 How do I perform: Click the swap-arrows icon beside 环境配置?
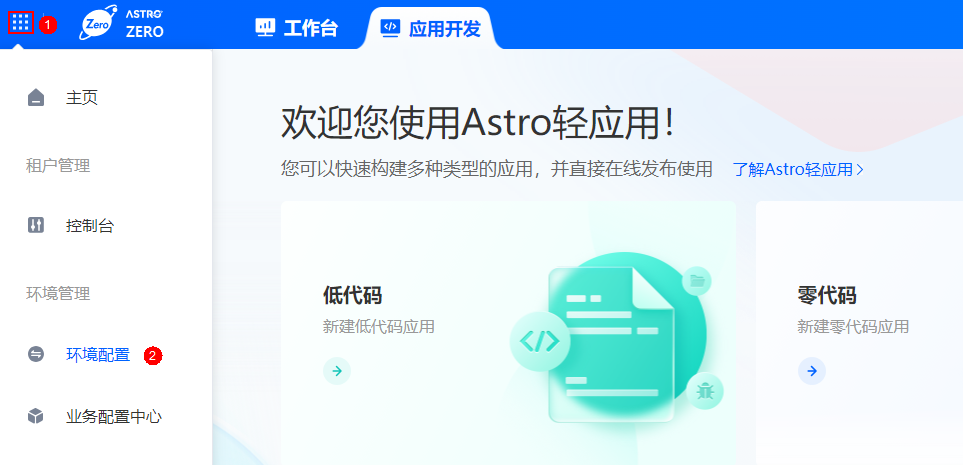pyautogui.click(x=36, y=354)
